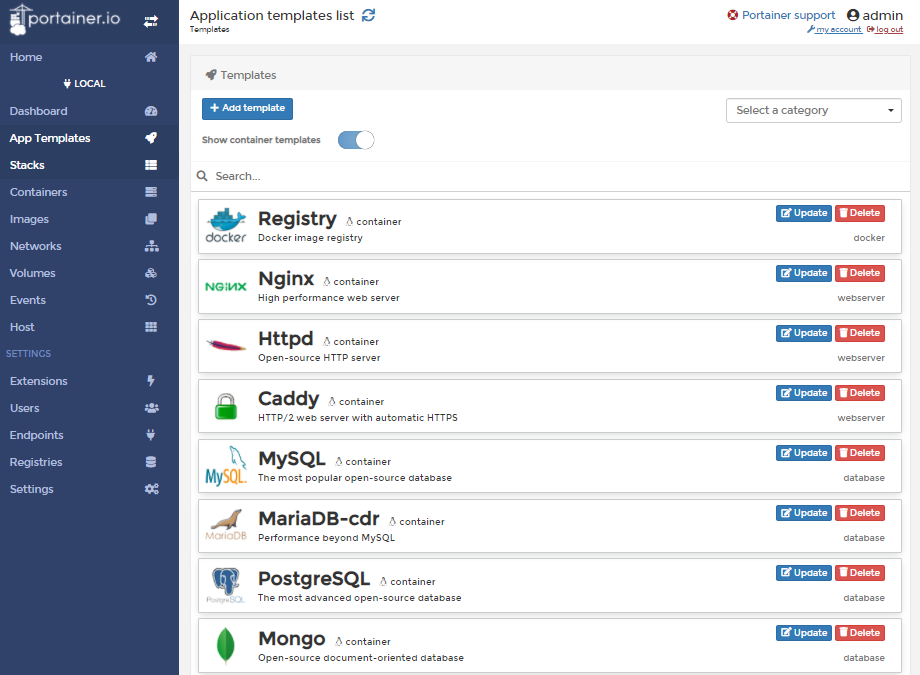Click the Add template button
Image resolution: width=920 pixels, height=675 pixels.
pyautogui.click(x=248, y=109)
